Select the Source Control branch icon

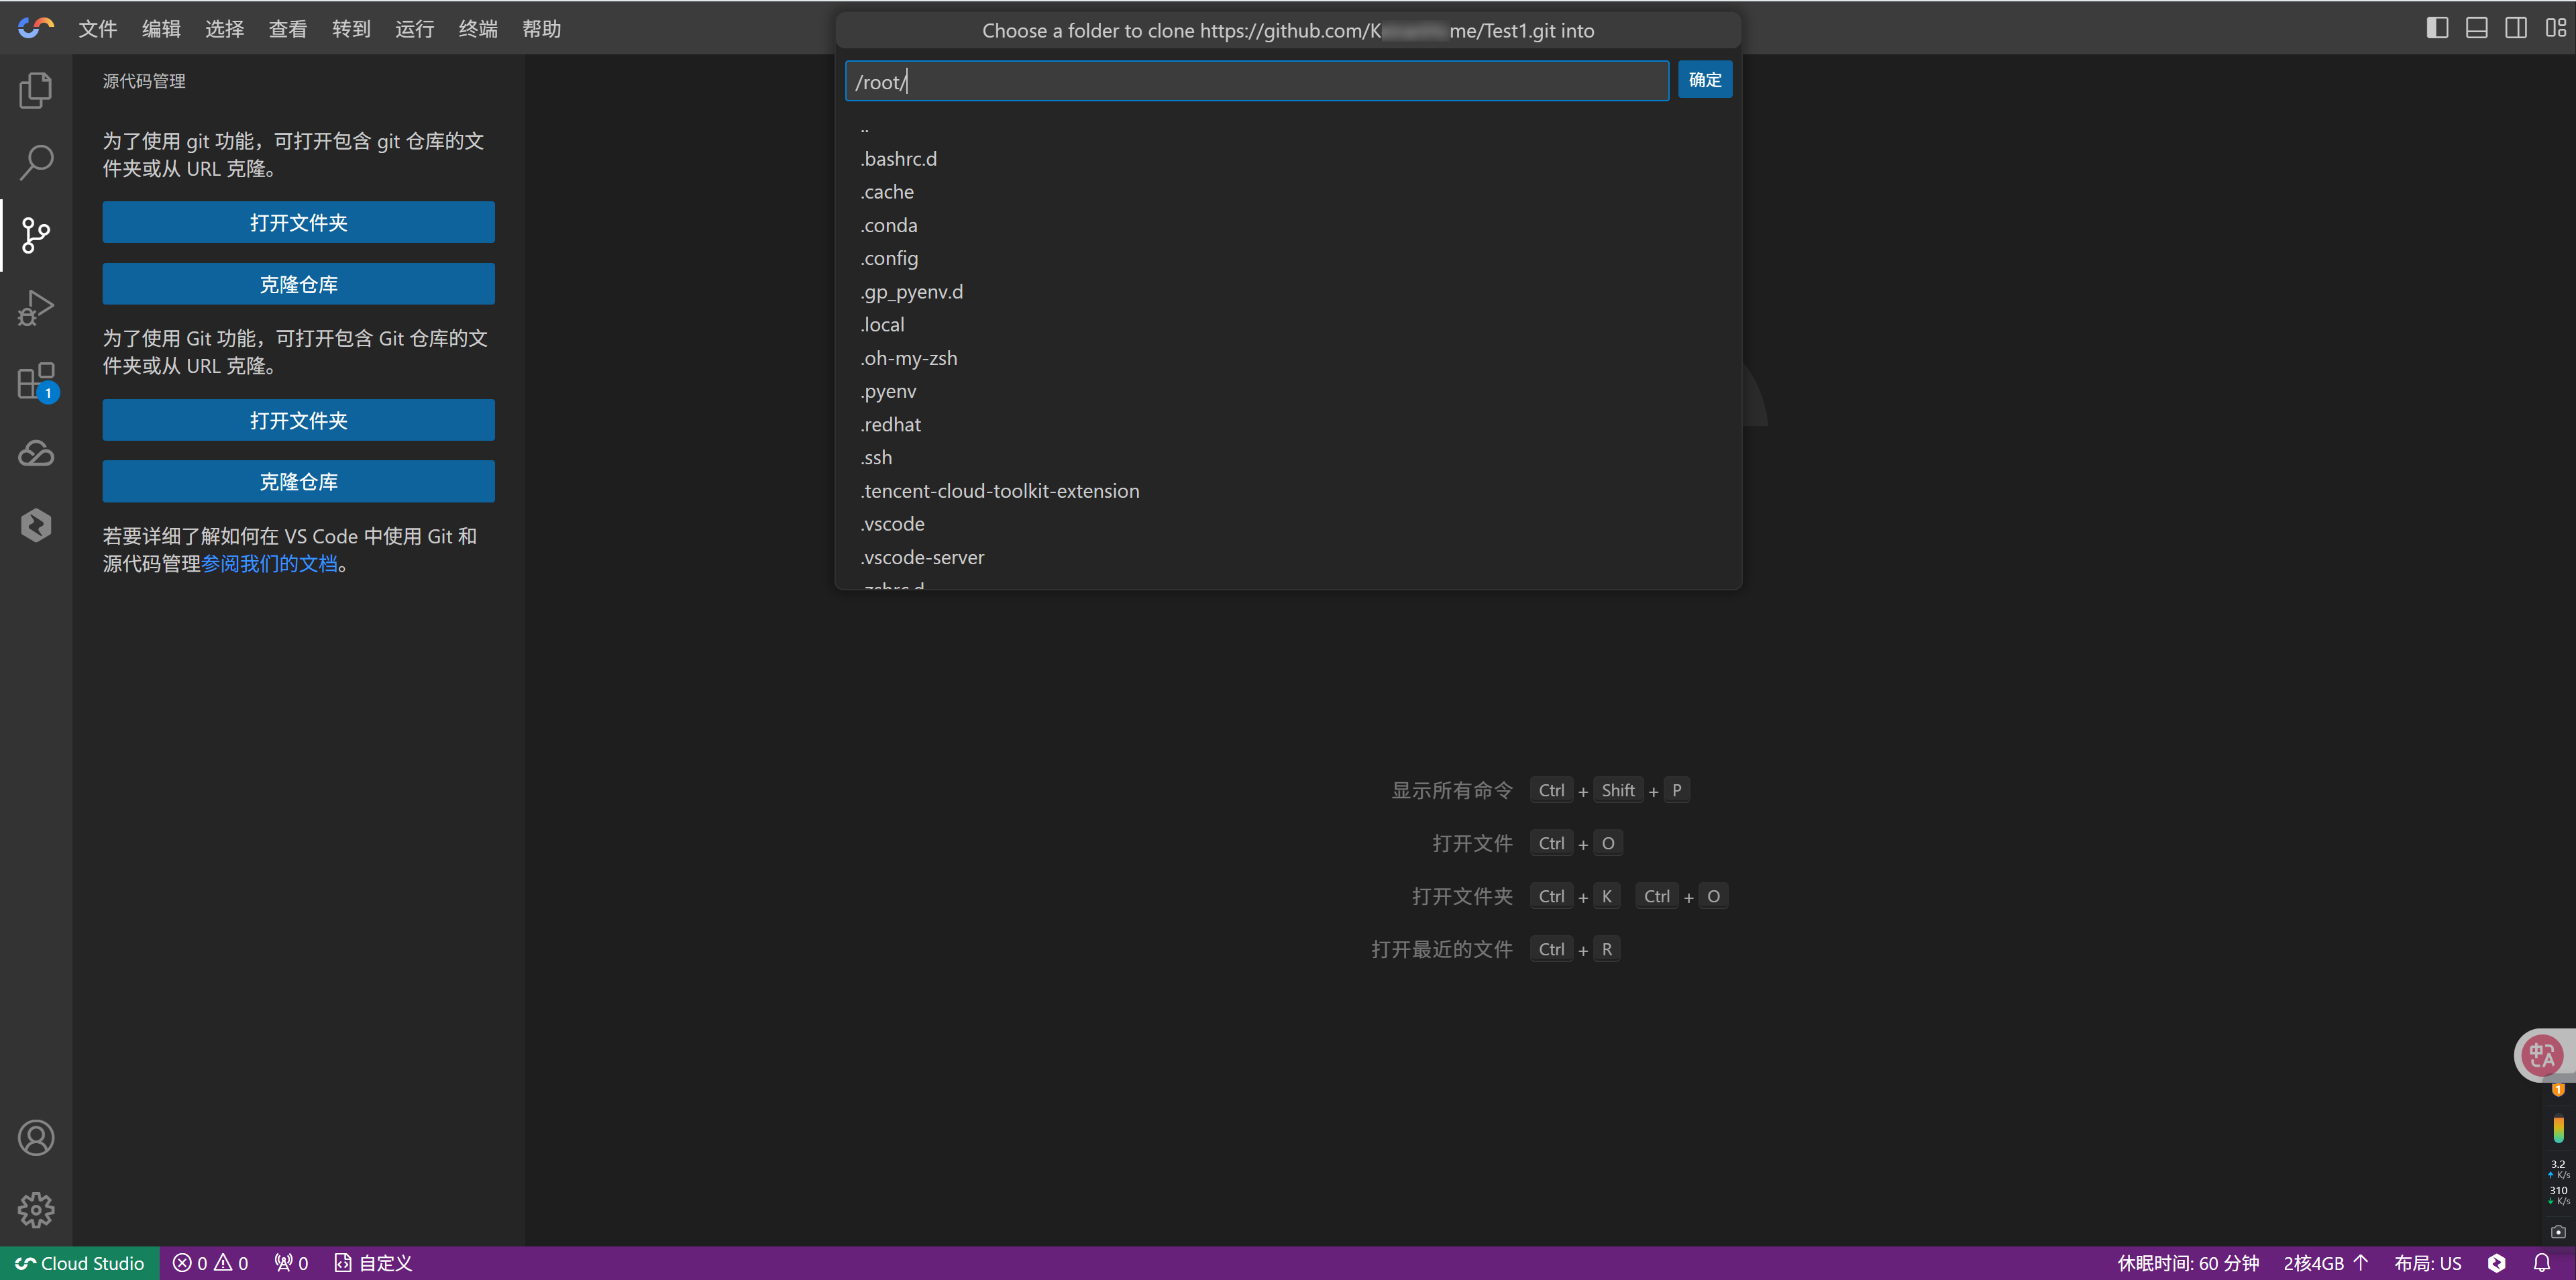36,235
